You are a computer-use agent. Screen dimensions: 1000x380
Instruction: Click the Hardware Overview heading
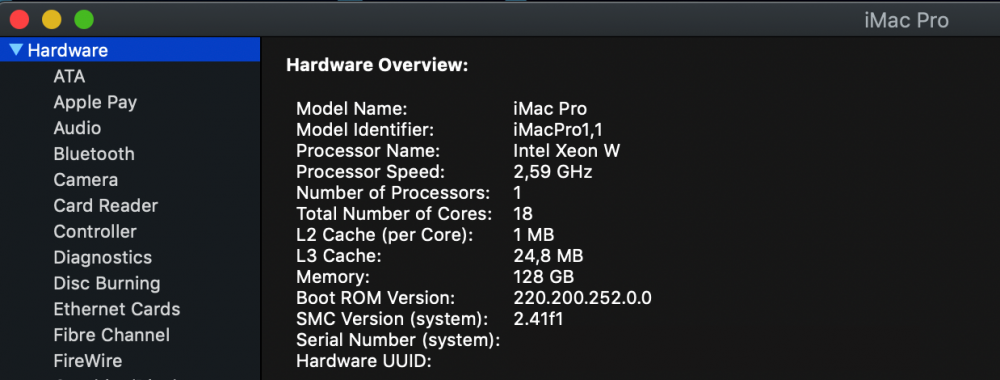377,65
